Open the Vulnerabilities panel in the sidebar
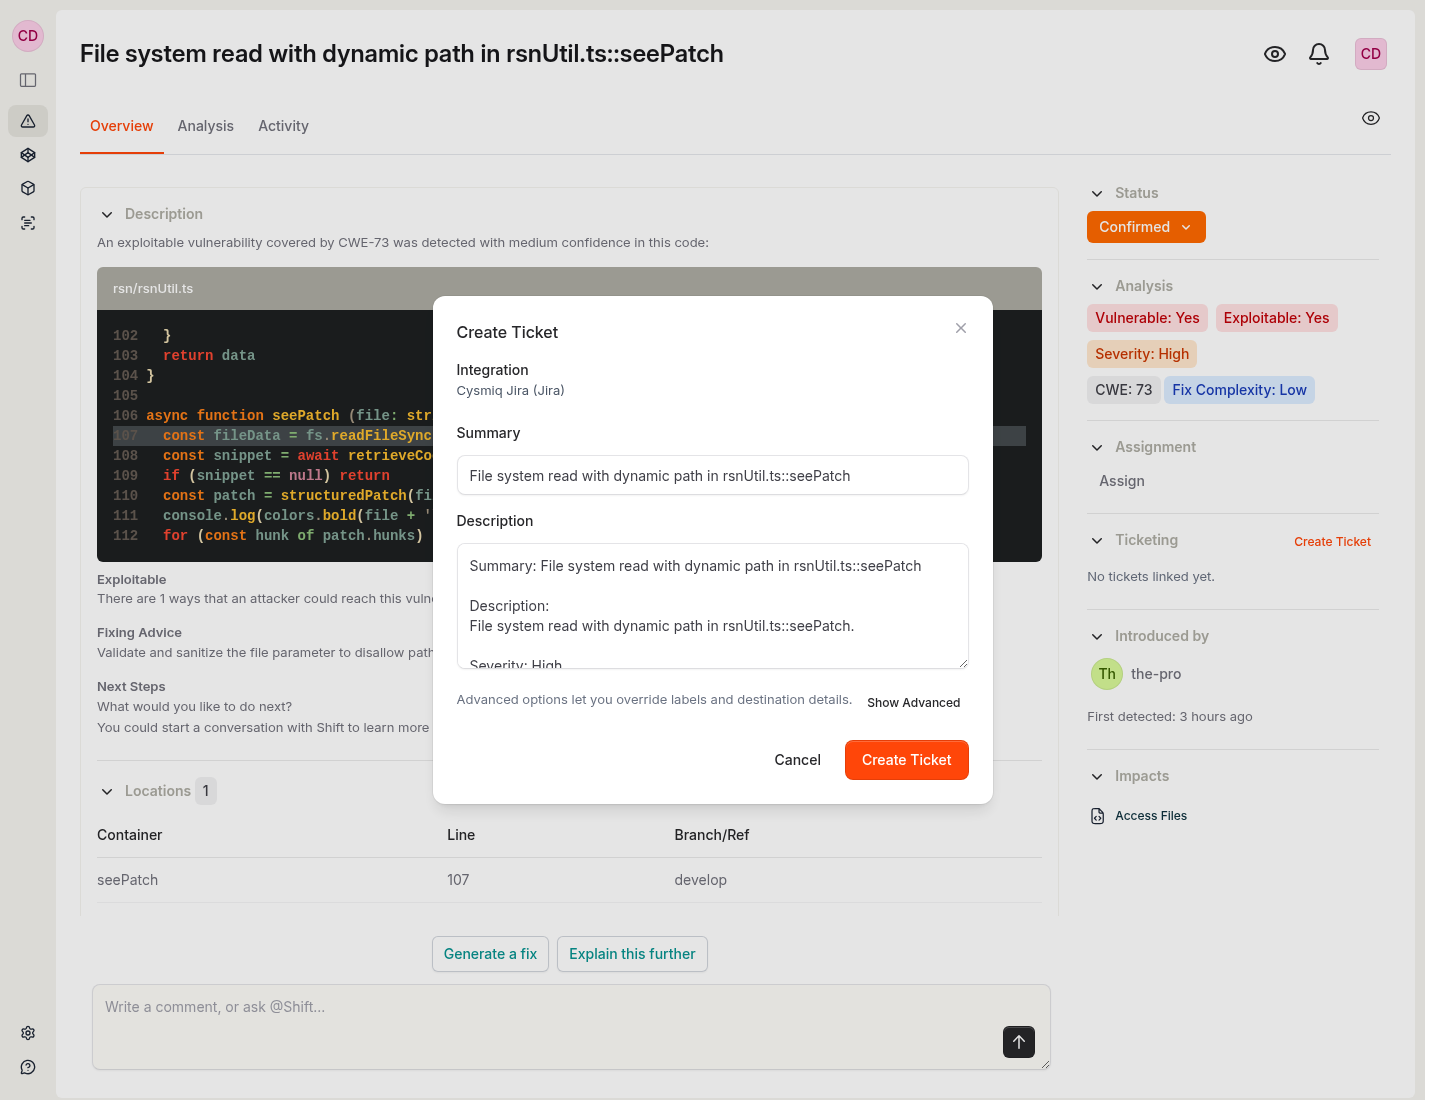This screenshot has width=1440, height=1100. click(28, 120)
